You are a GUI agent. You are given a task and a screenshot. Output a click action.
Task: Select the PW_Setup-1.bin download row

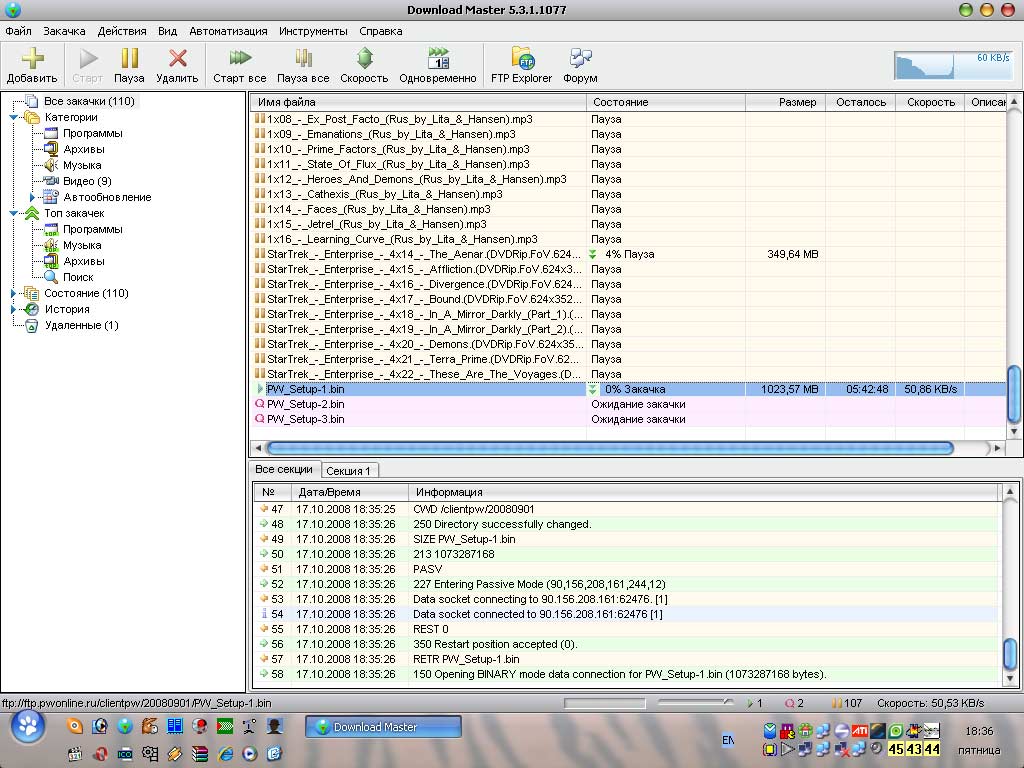(x=628, y=389)
